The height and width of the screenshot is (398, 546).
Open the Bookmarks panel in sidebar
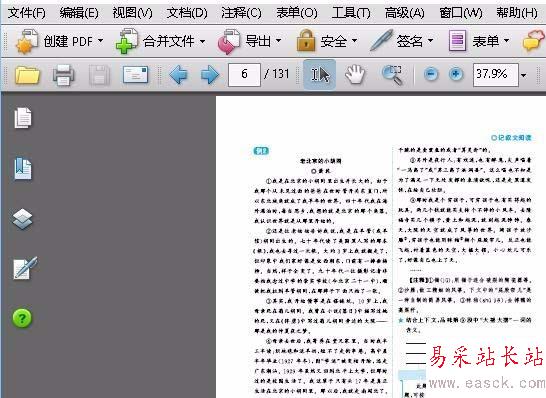click(x=23, y=169)
